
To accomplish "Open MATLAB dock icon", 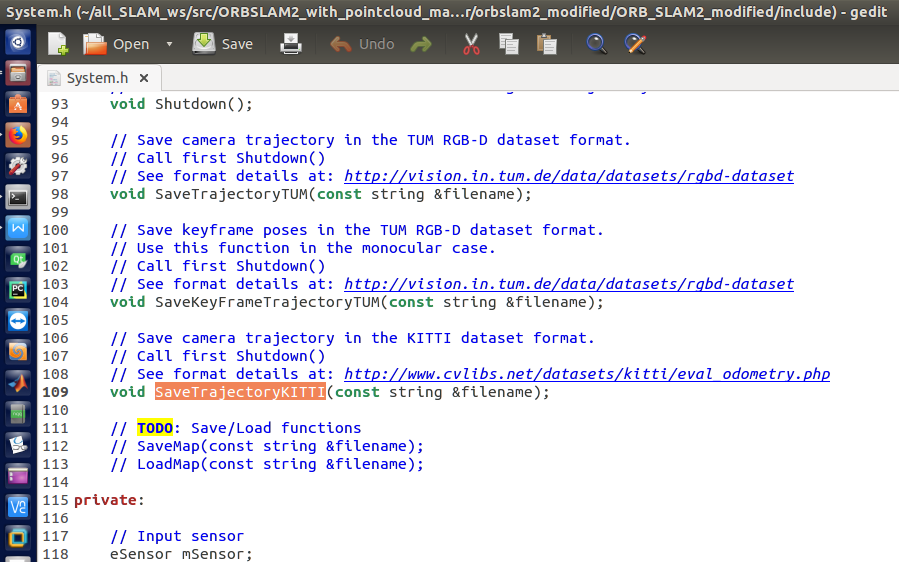I will pyautogui.click(x=18, y=383).
